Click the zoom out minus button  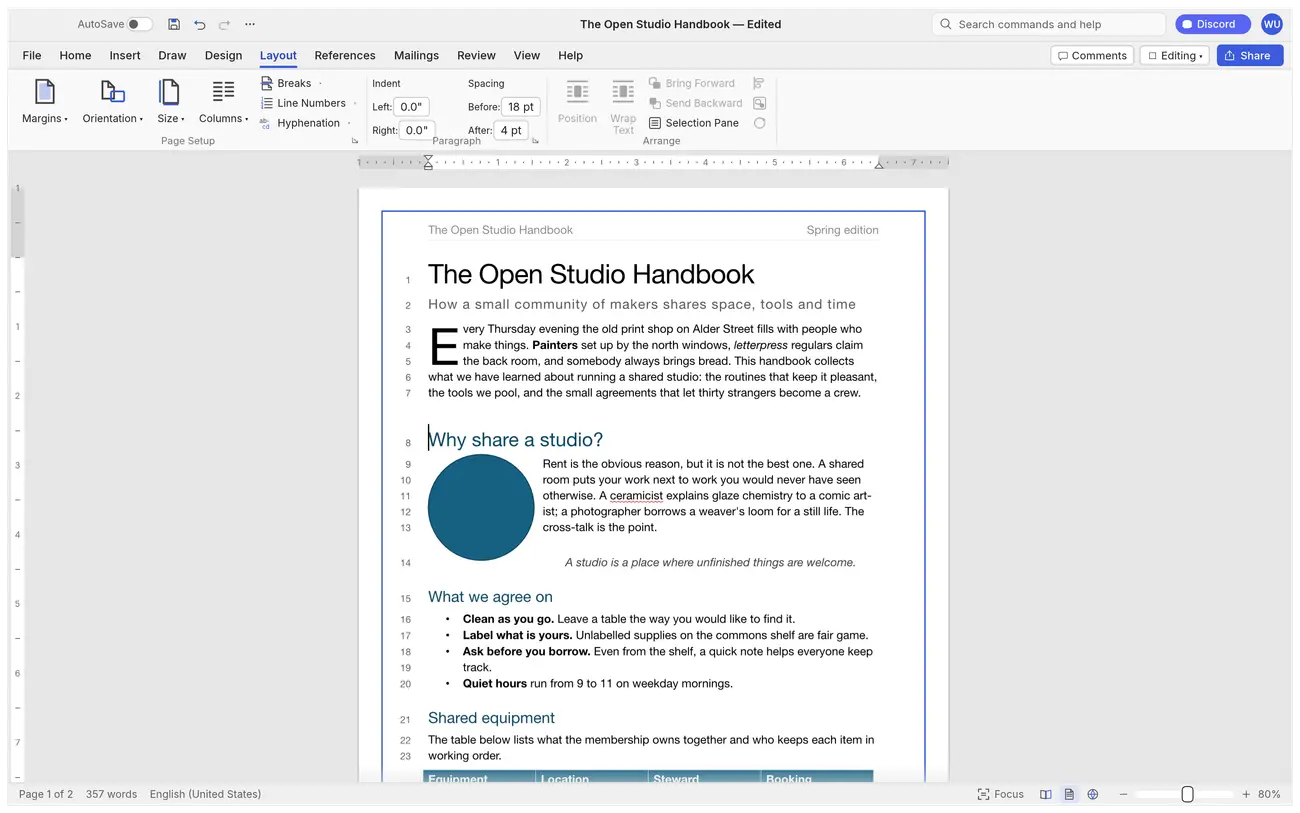pos(1123,794)
